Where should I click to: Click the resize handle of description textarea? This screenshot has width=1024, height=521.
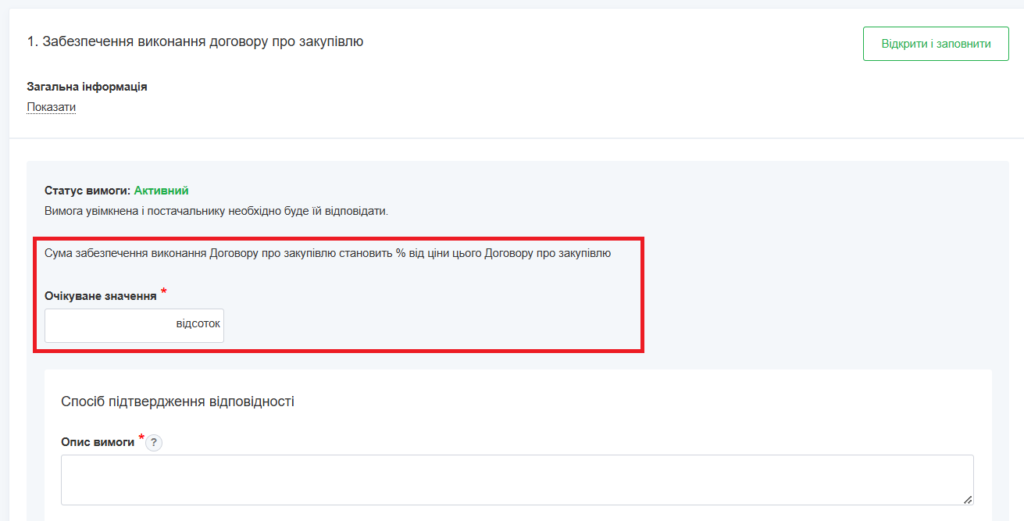pos(967,498)
